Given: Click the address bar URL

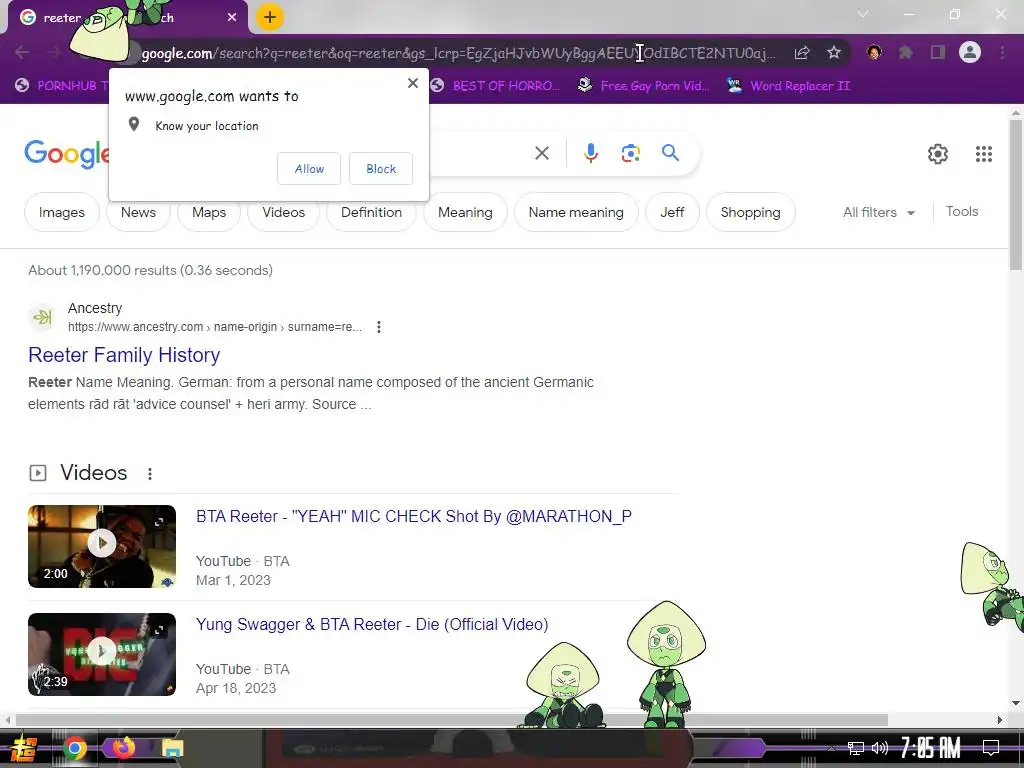Looking at the screenshot, I should point(458,53).
